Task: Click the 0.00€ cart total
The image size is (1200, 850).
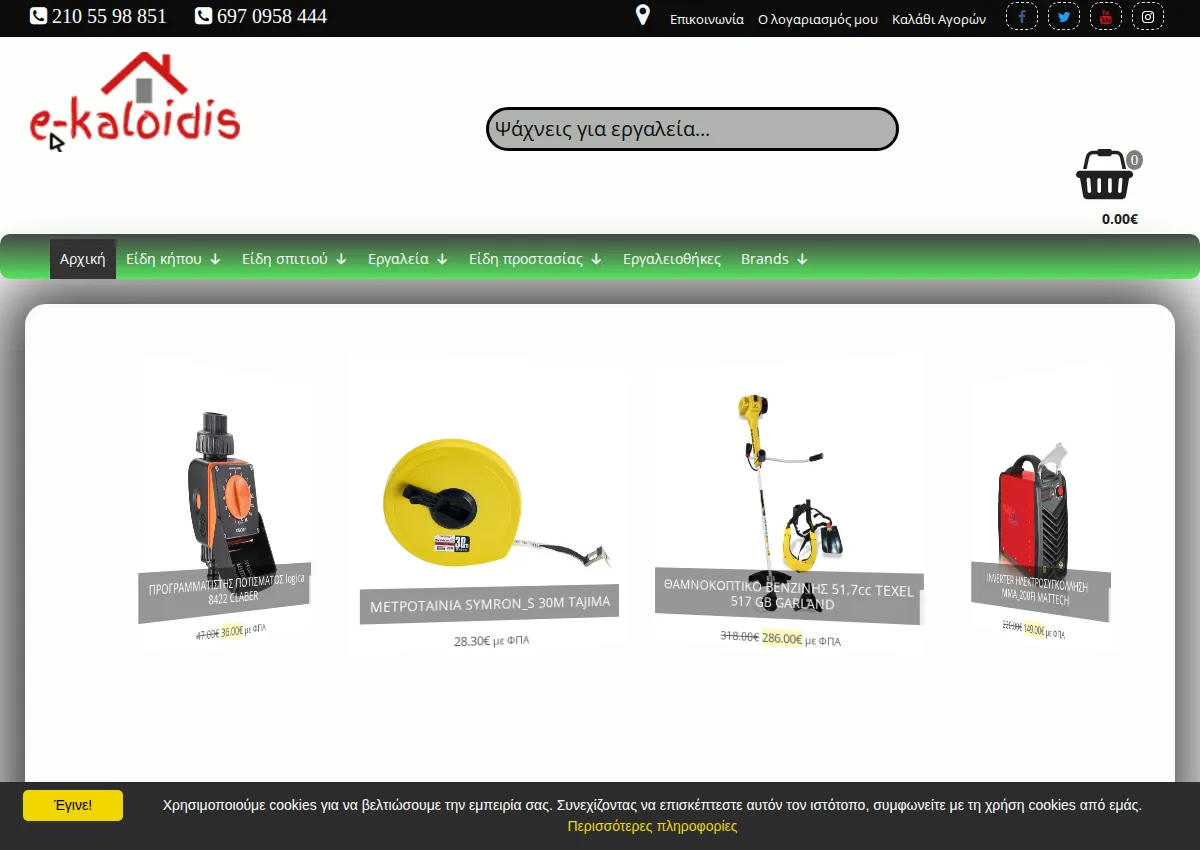Action: pos(1120,219)
